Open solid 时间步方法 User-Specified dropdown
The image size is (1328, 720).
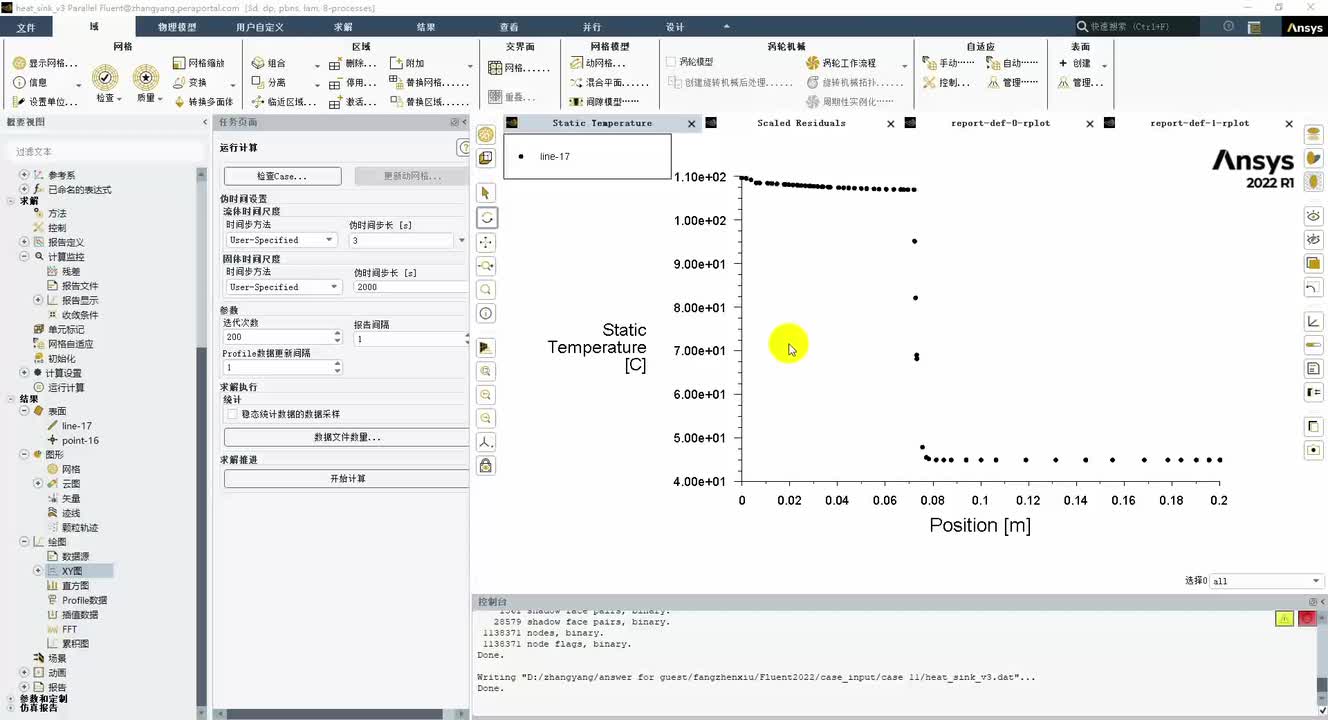click(x=283, y=287)
